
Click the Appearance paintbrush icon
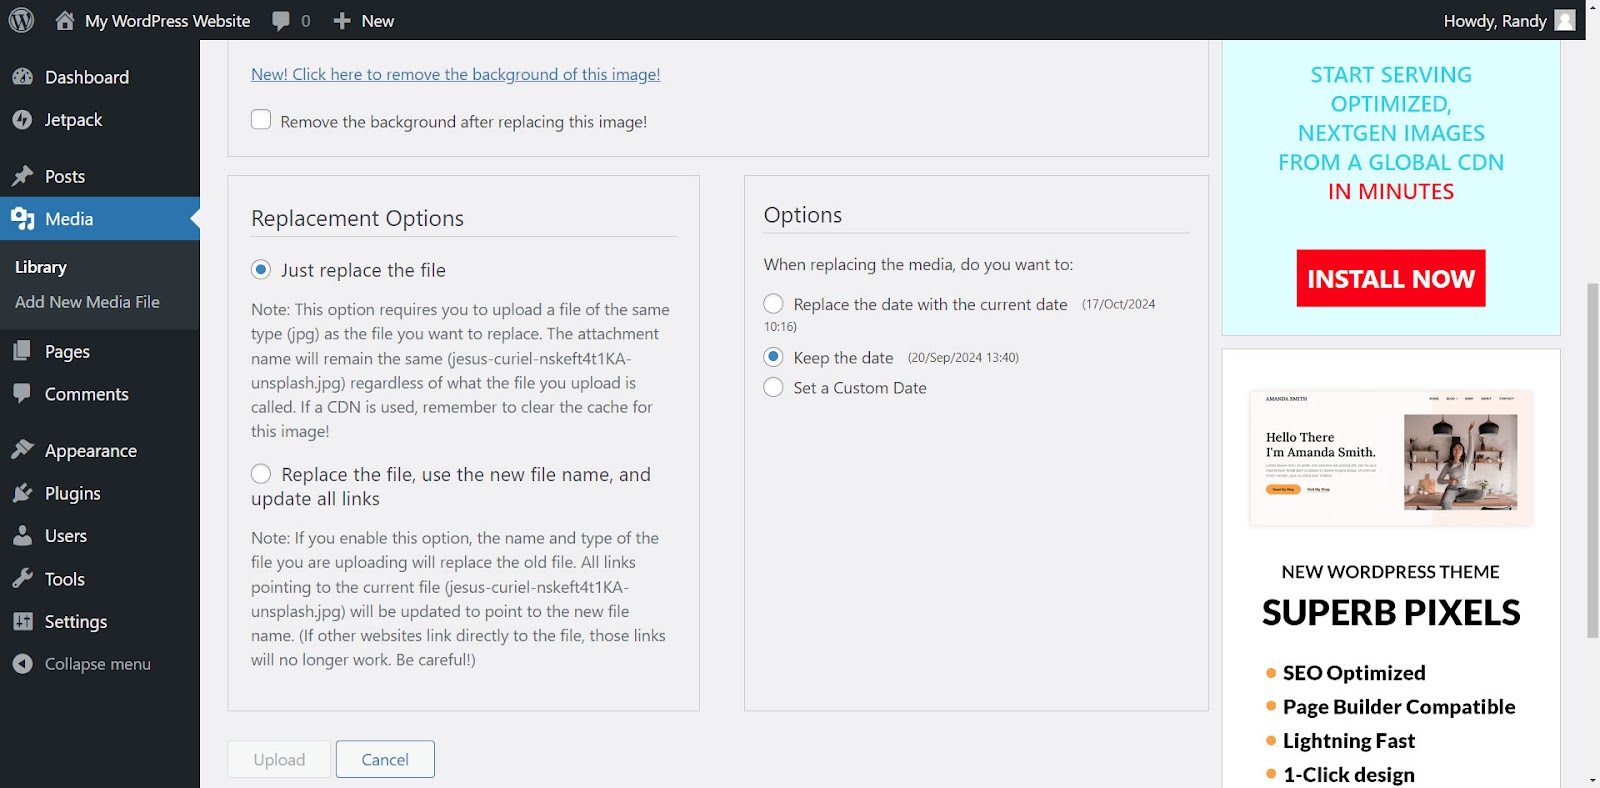pyautogui.click(x=23, y=450)
